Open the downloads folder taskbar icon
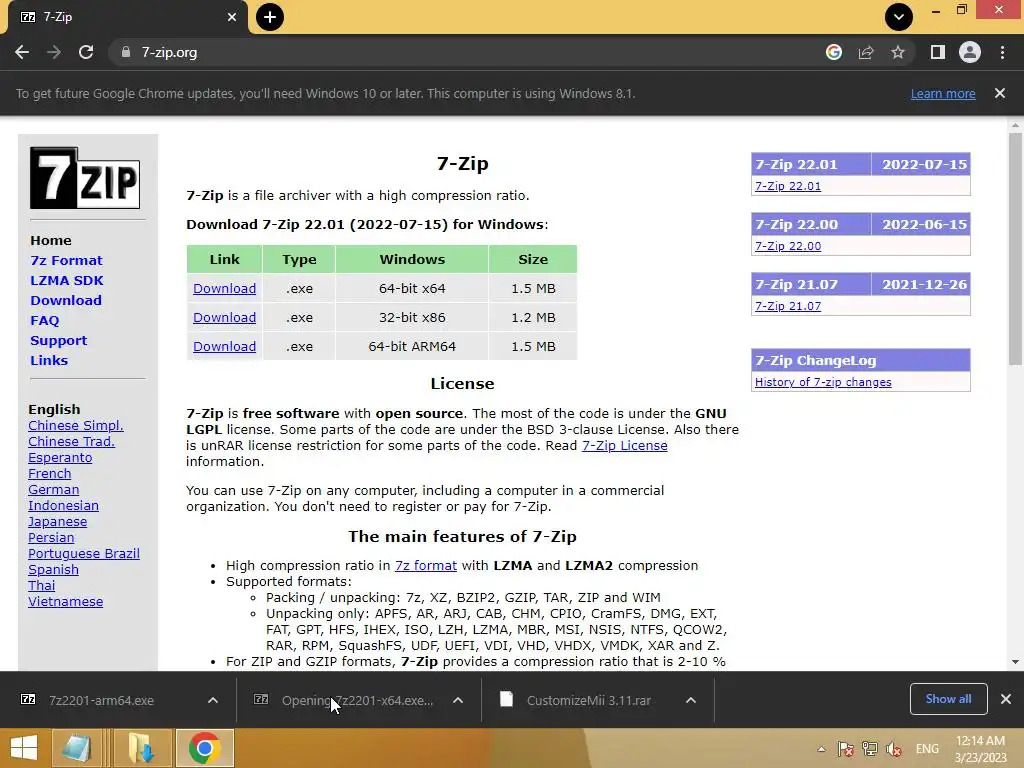 [142, 748]
